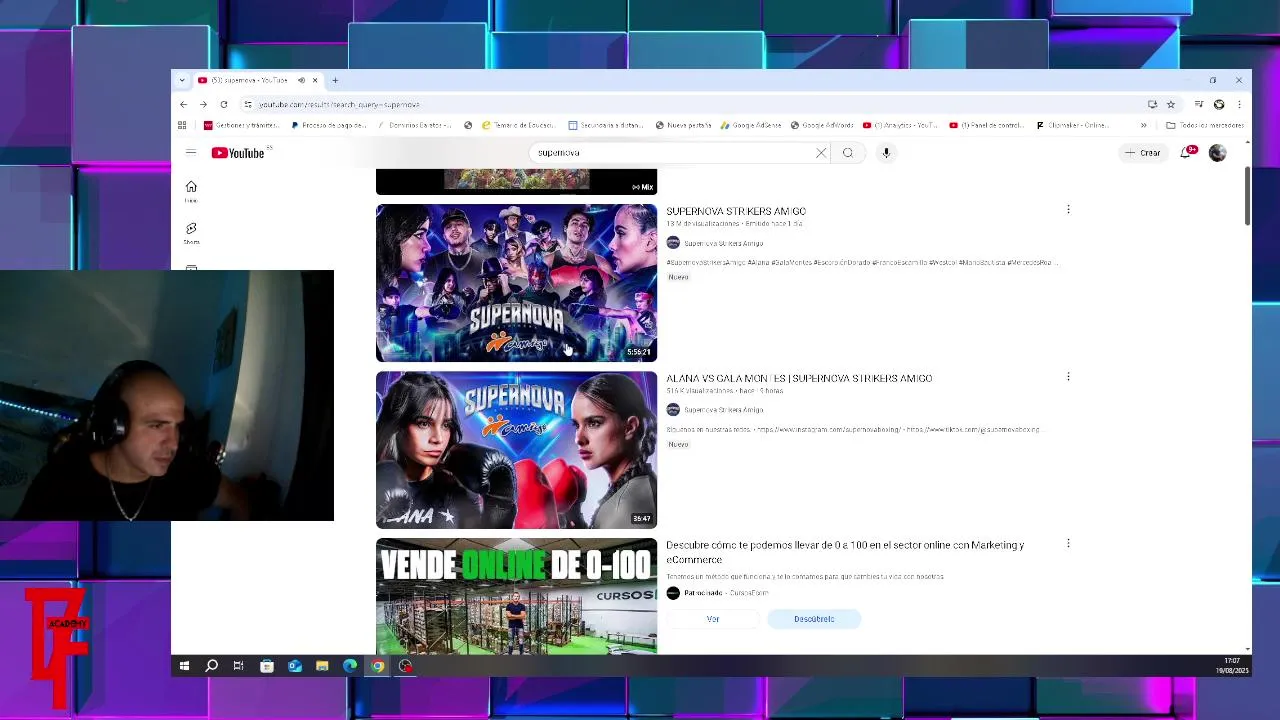1280x720 pixels.
Task: Click the taskbar clock
Action: pos(1232,666)
